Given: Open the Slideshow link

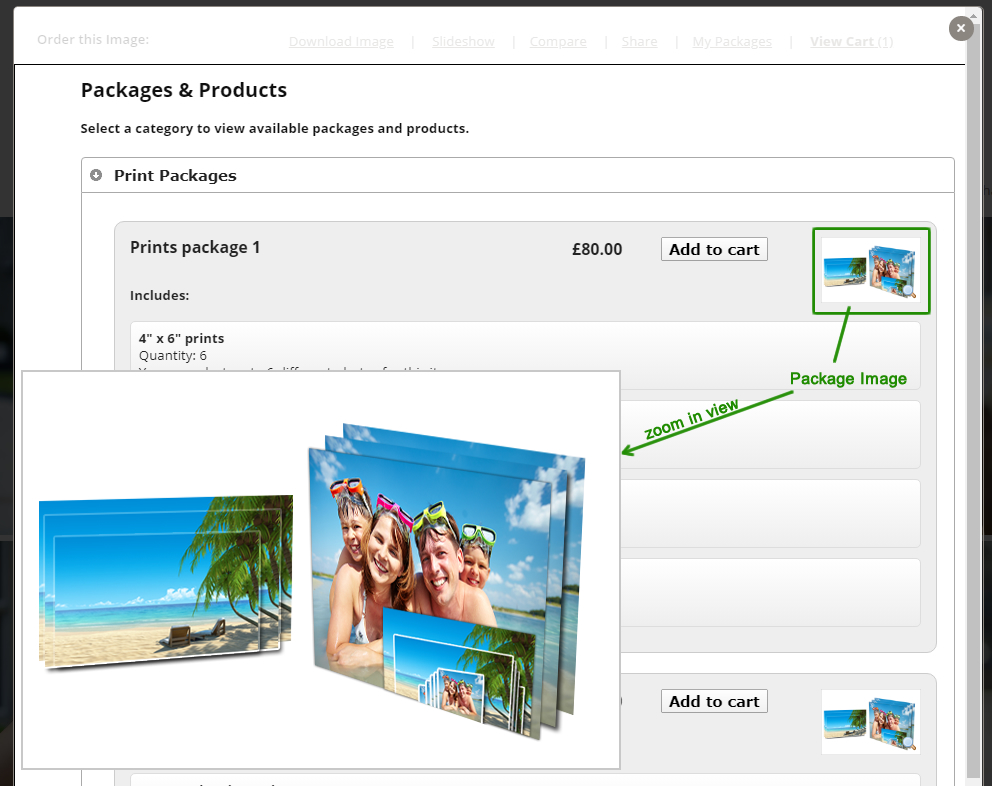Looking at the screenshot, I should click(463, 42).
